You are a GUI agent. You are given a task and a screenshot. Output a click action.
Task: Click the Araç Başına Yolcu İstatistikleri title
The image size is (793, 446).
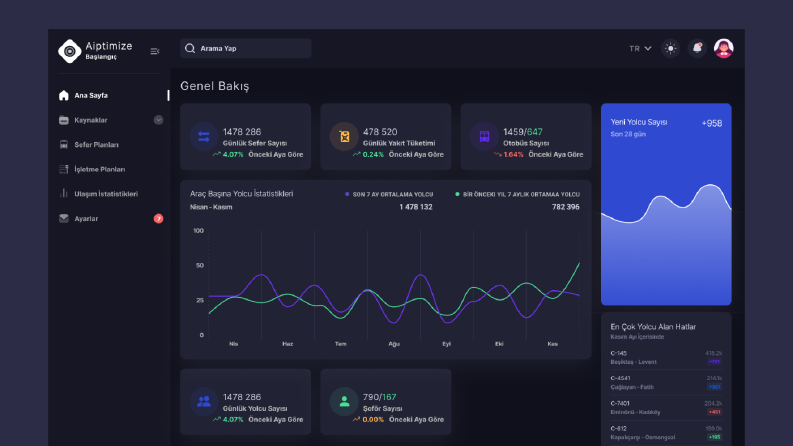[x=241, y=194]
